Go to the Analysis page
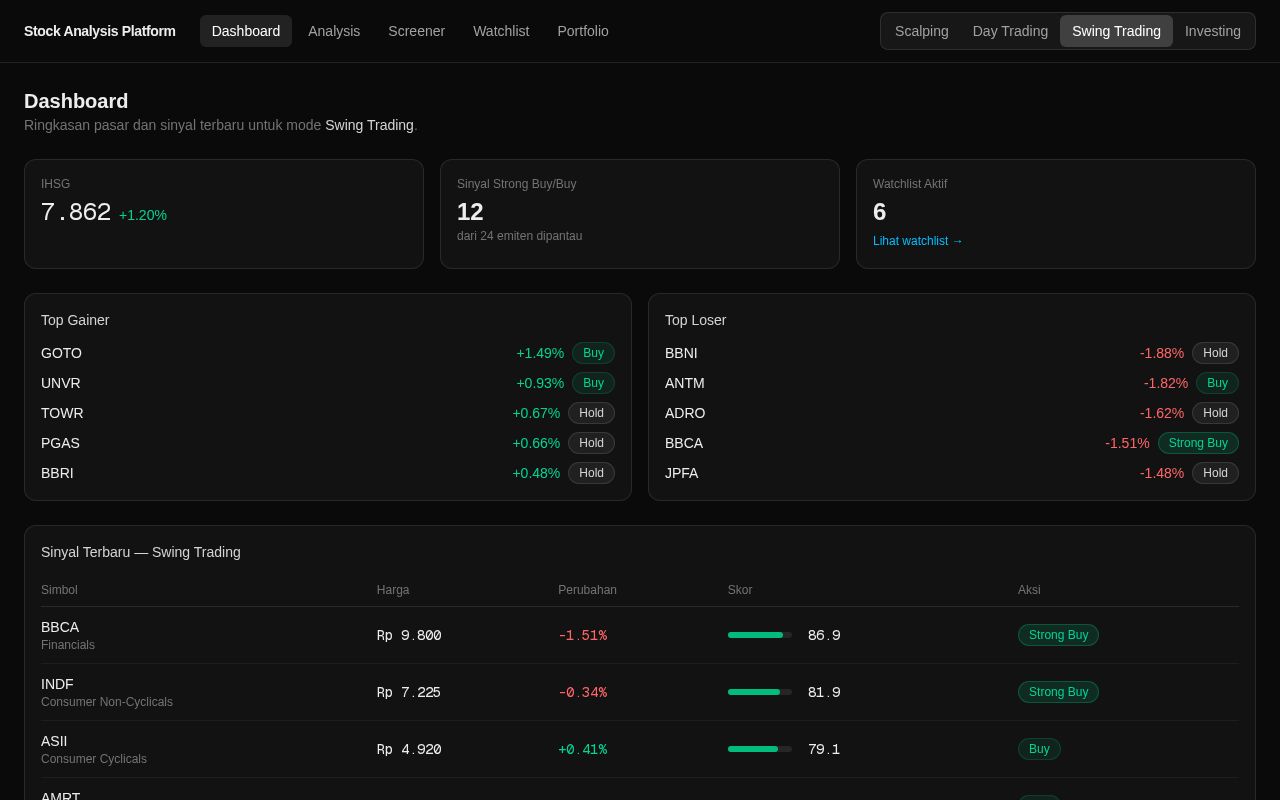 pyautogui.click(x=334, y=31)
